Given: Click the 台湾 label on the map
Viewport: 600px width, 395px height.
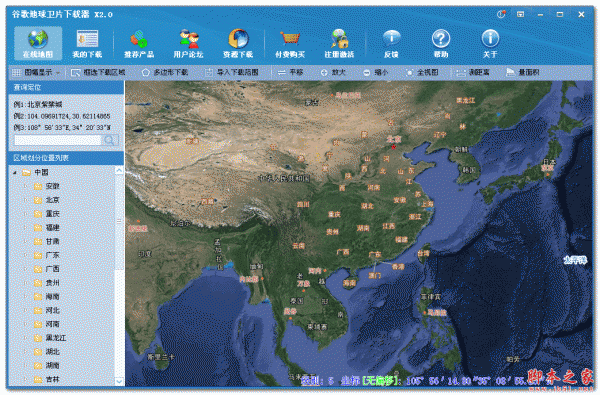Looking at the screenshot, I should click(x=423, y=253).
